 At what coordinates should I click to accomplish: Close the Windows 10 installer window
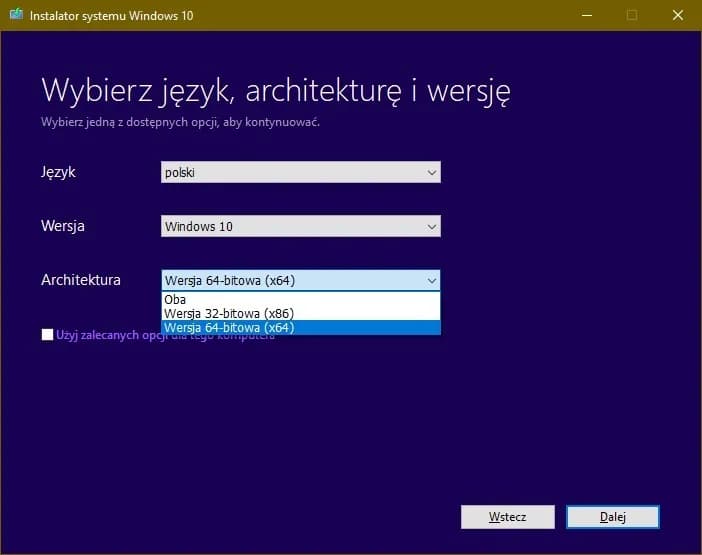tap(677, 15)
